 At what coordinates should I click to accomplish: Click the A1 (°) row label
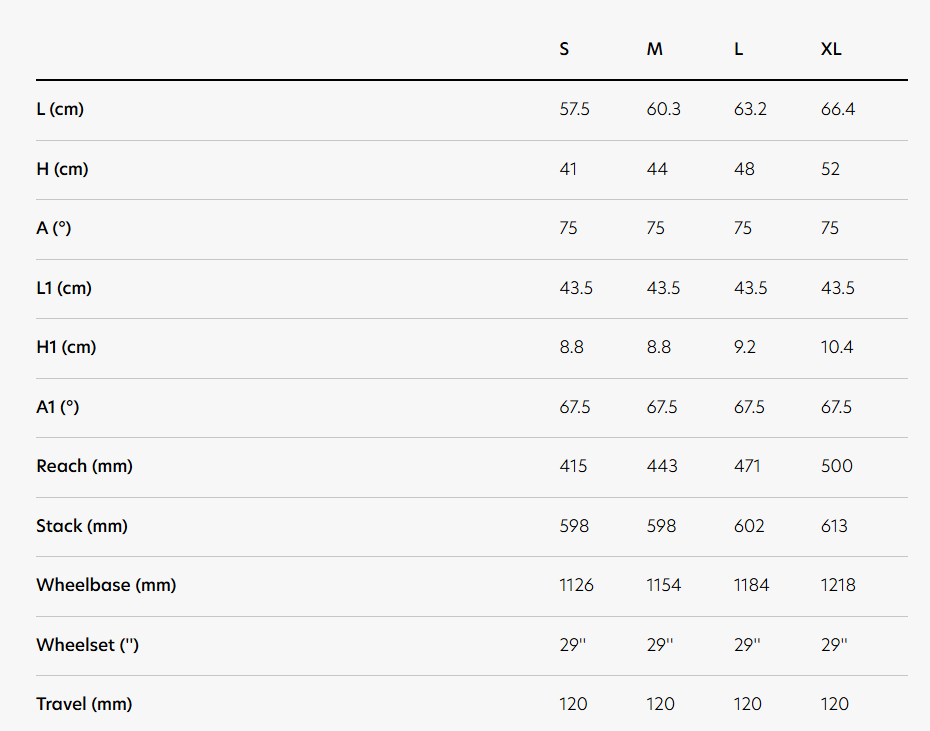58,407
